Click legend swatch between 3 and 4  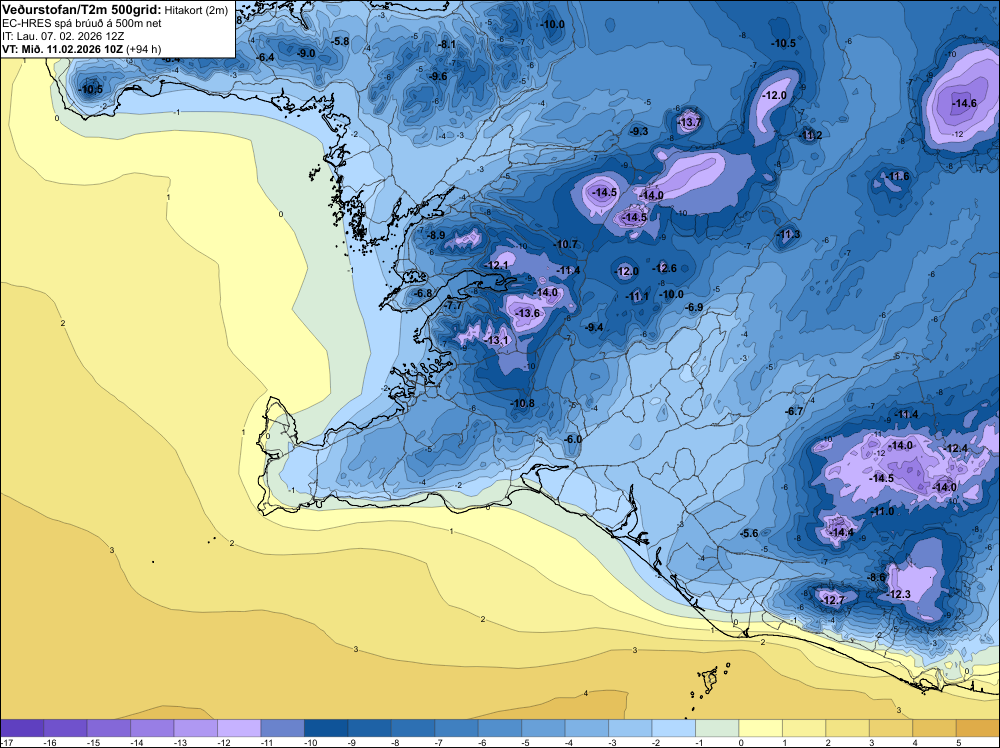tap(890, 728)
